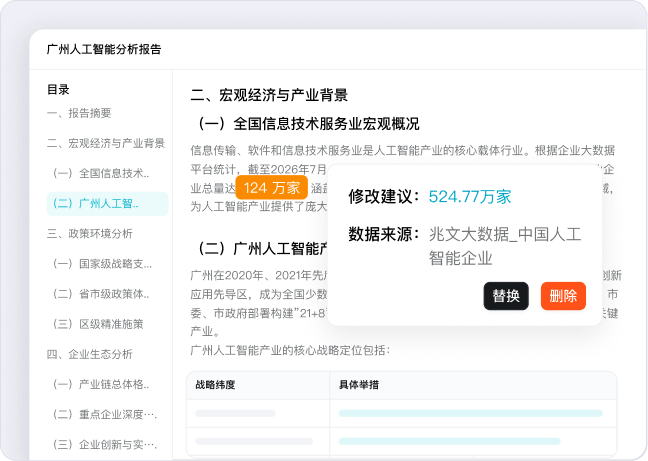The width and height of the screenshot is (648, 461).
Task: Open (三)企业创新与实… outline entry
Action: [105, 444]
